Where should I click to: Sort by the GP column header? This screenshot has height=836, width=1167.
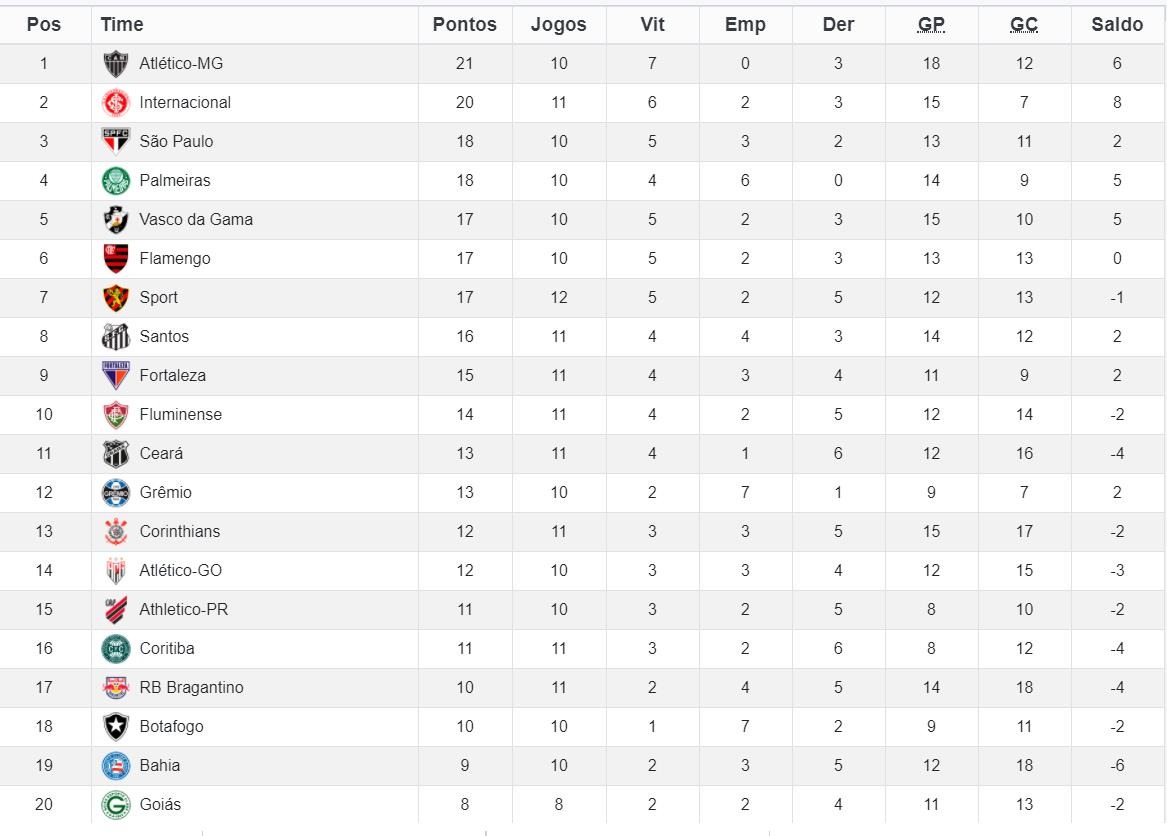pos(931,25)
